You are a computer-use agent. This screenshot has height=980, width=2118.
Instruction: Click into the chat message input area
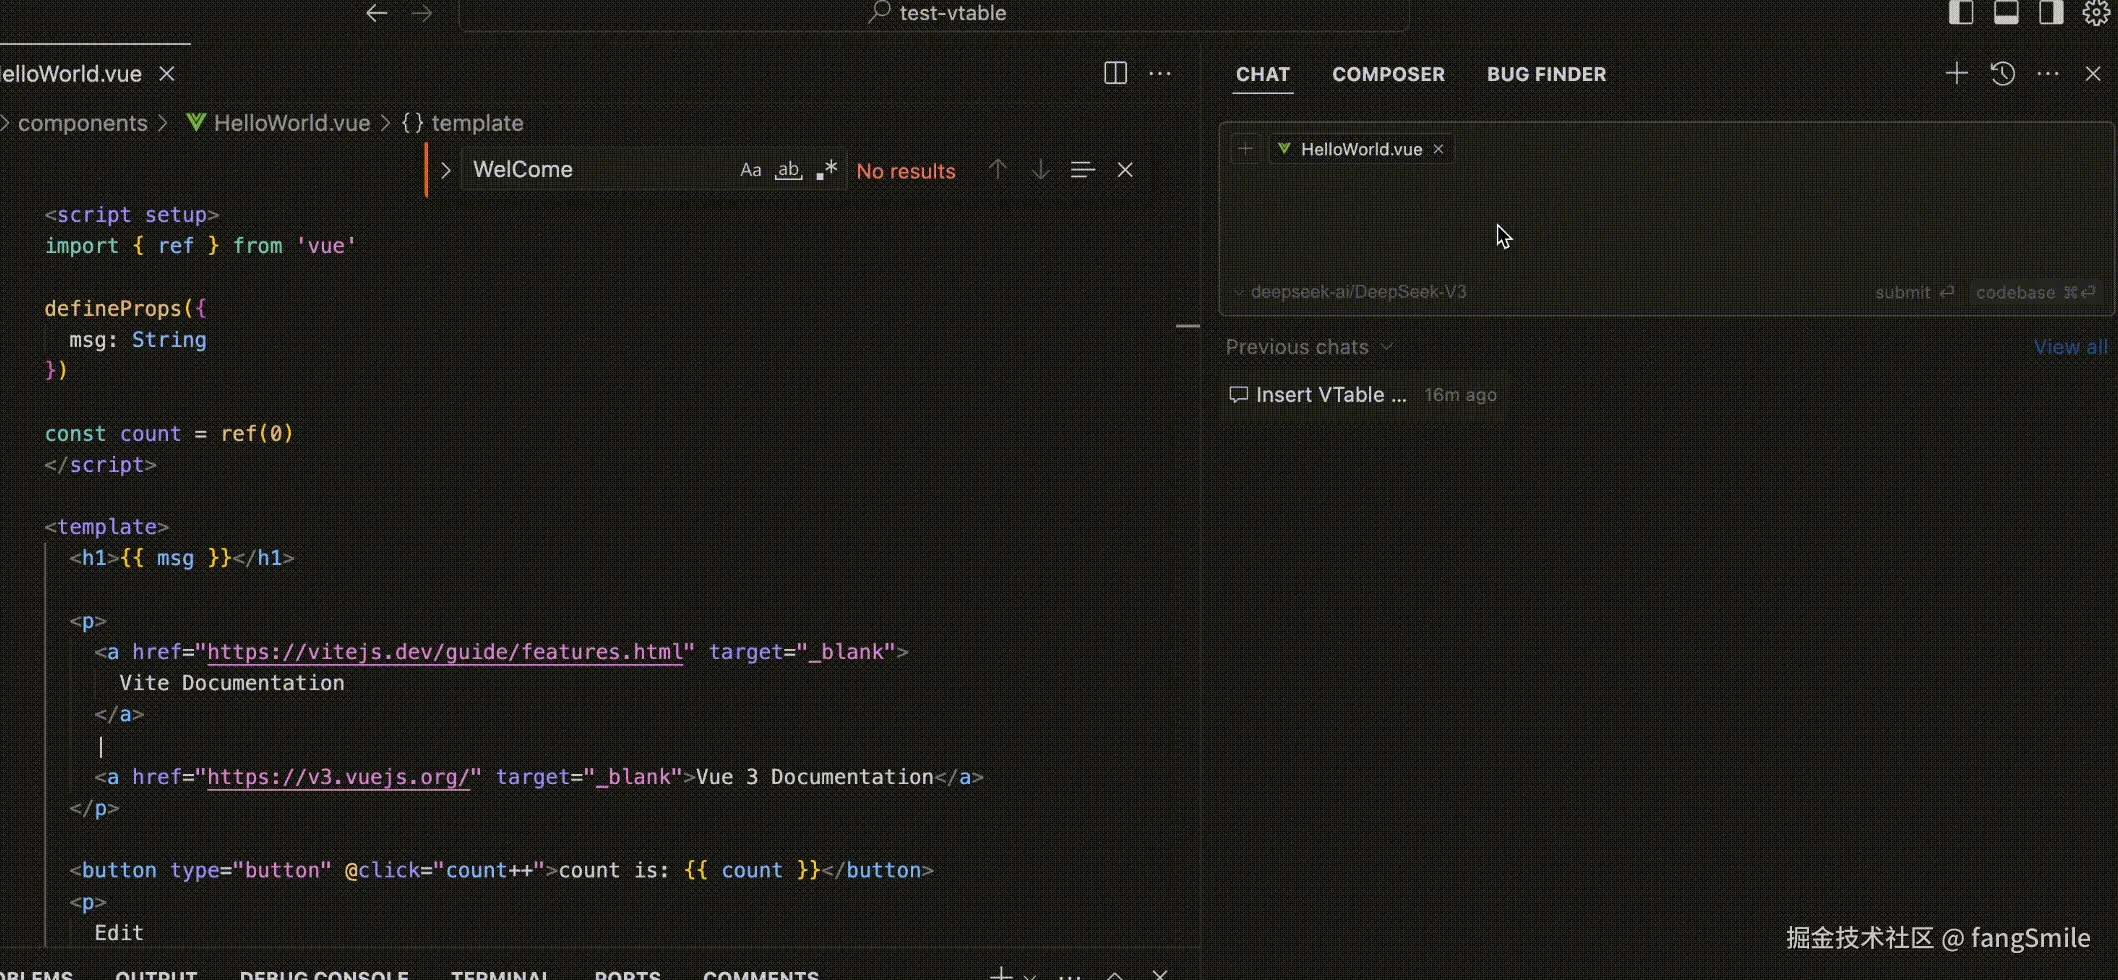[x=1665, y=222]
